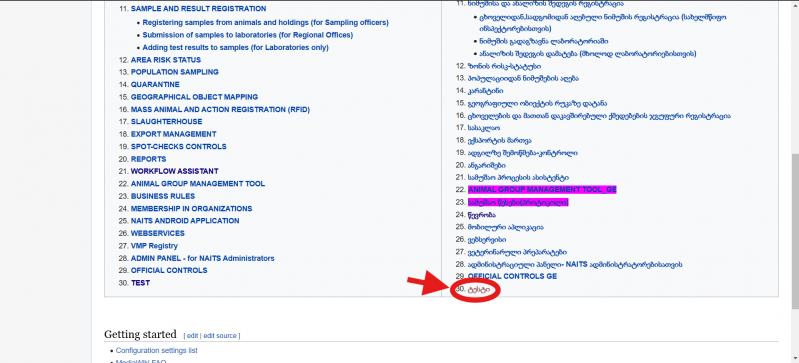Screen dimensions: 799x363
Task: Go to POPULATION SAMPLING page
Action: coord(175,72)
